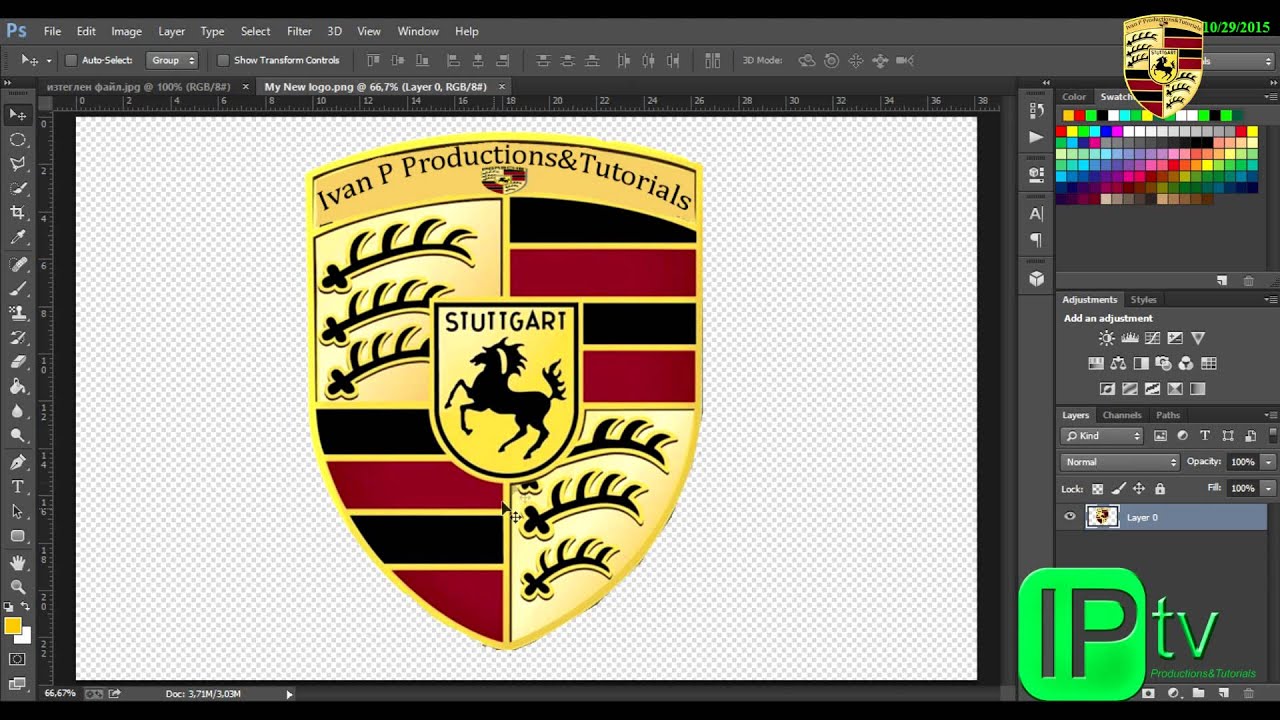Image resolution: width=1280 pixels, height=720 pixels.
Task: Open the Filter menu
Action: [299, 31]
